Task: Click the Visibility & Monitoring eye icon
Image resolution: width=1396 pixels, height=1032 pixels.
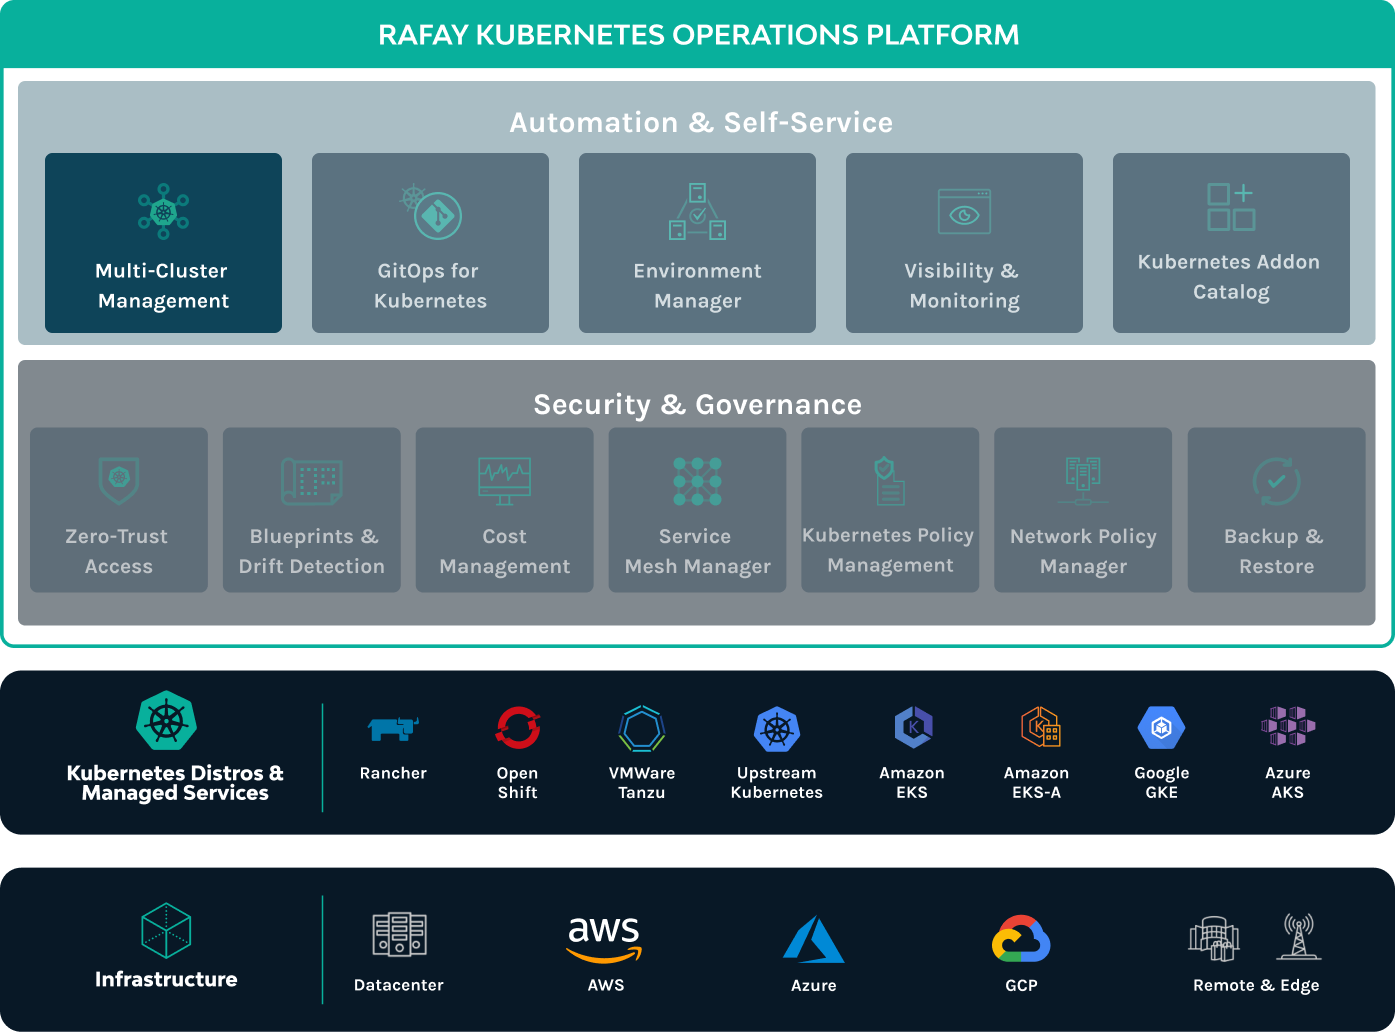Action: 964,211
